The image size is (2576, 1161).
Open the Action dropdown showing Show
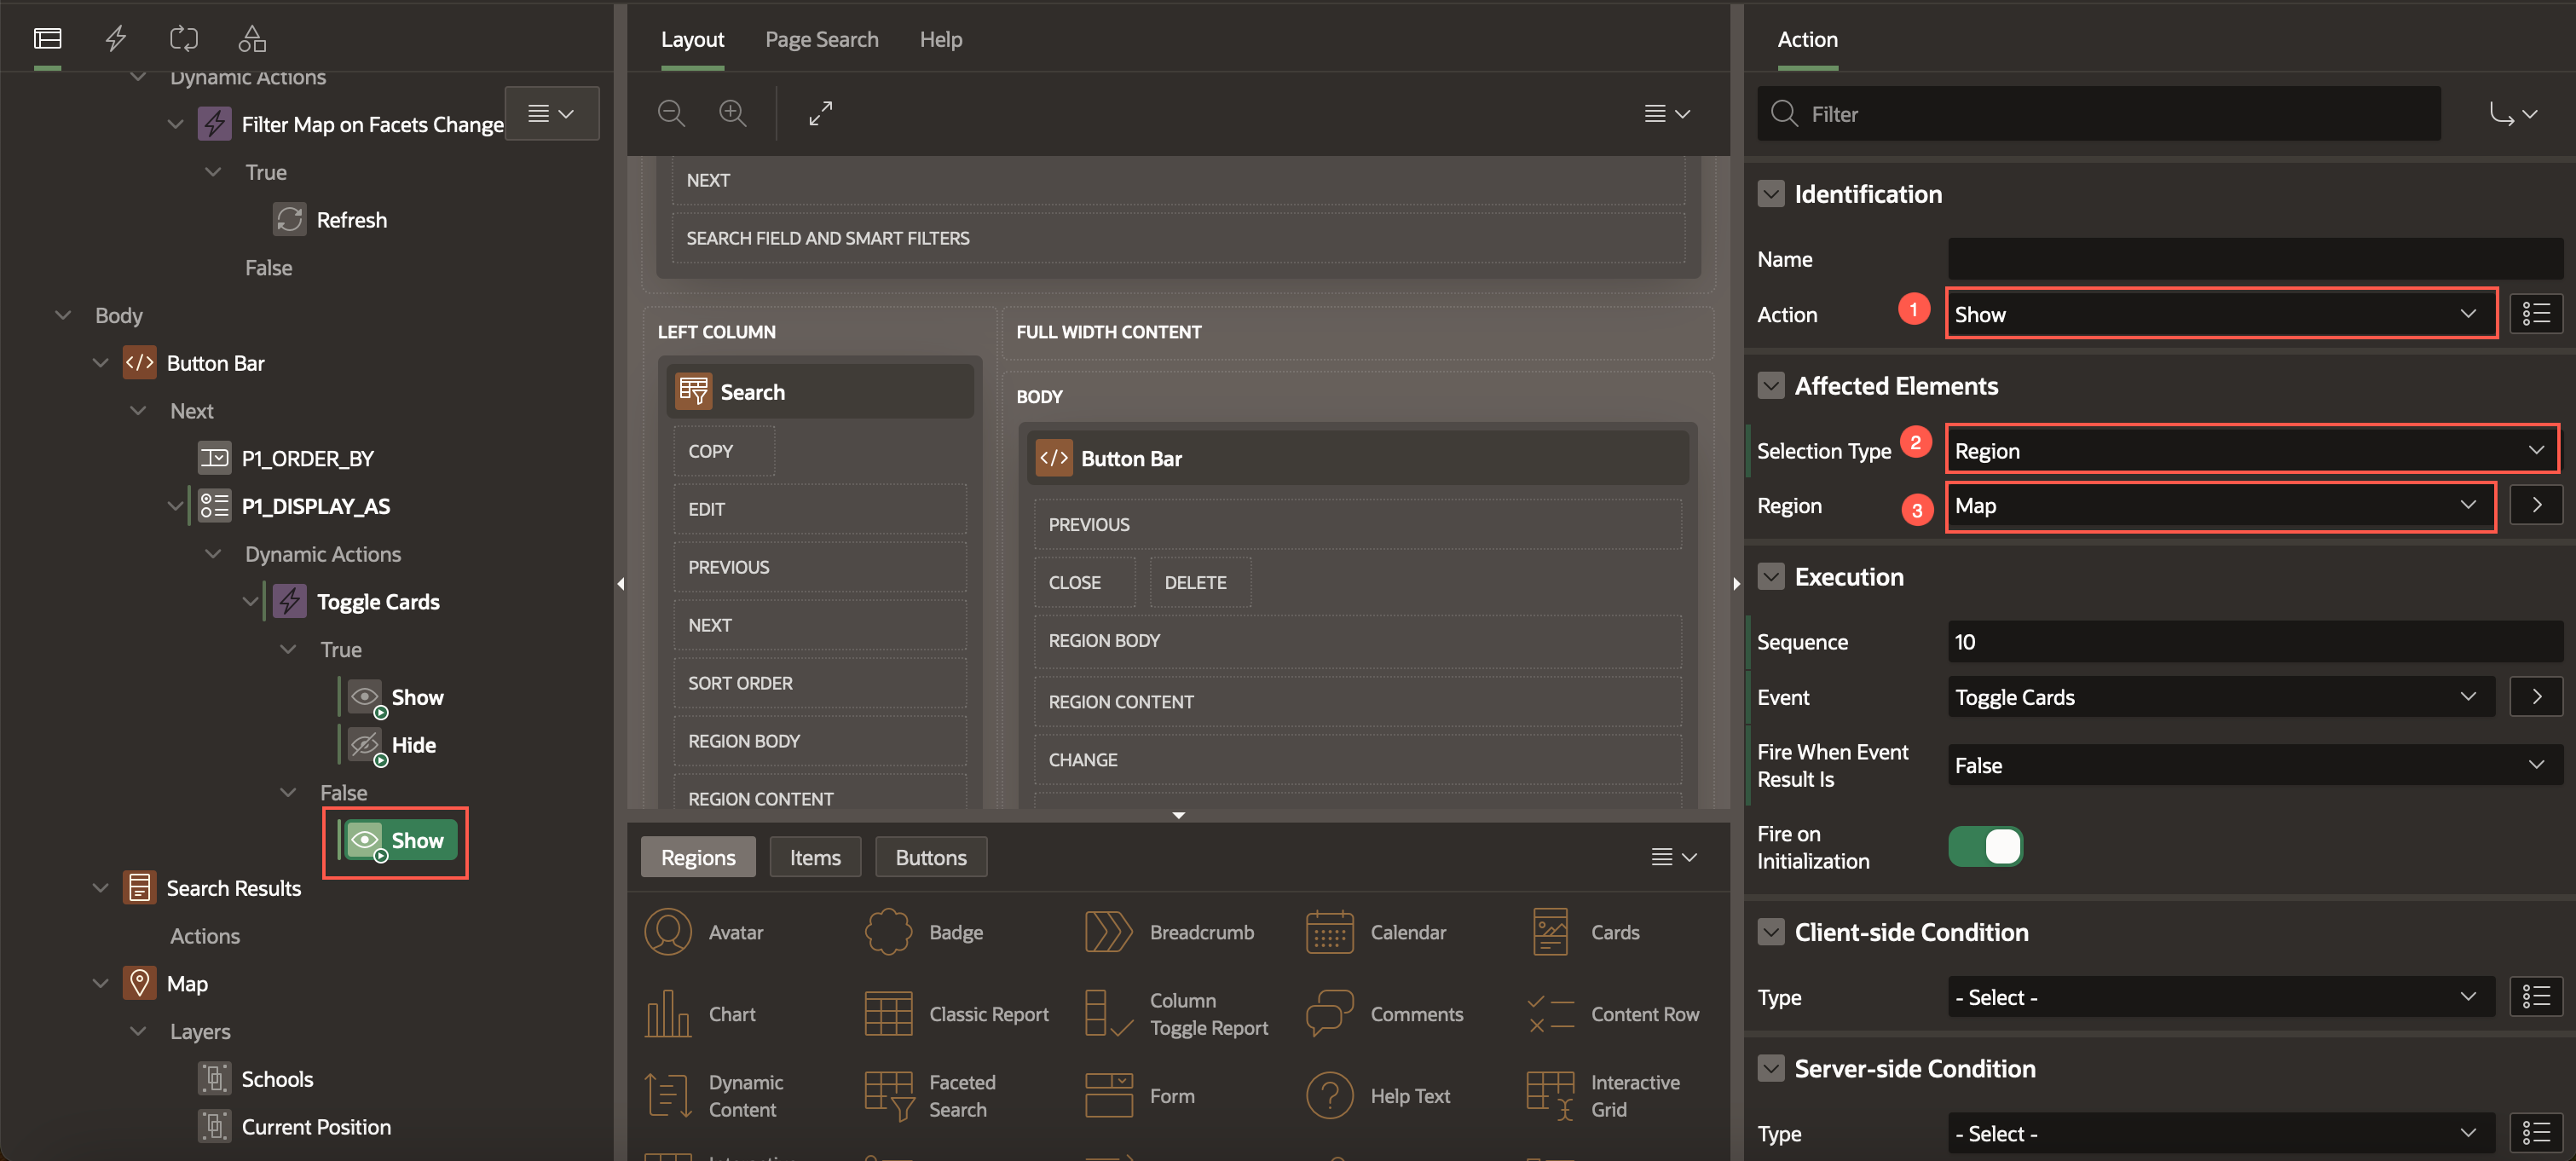pos(2220,314)
